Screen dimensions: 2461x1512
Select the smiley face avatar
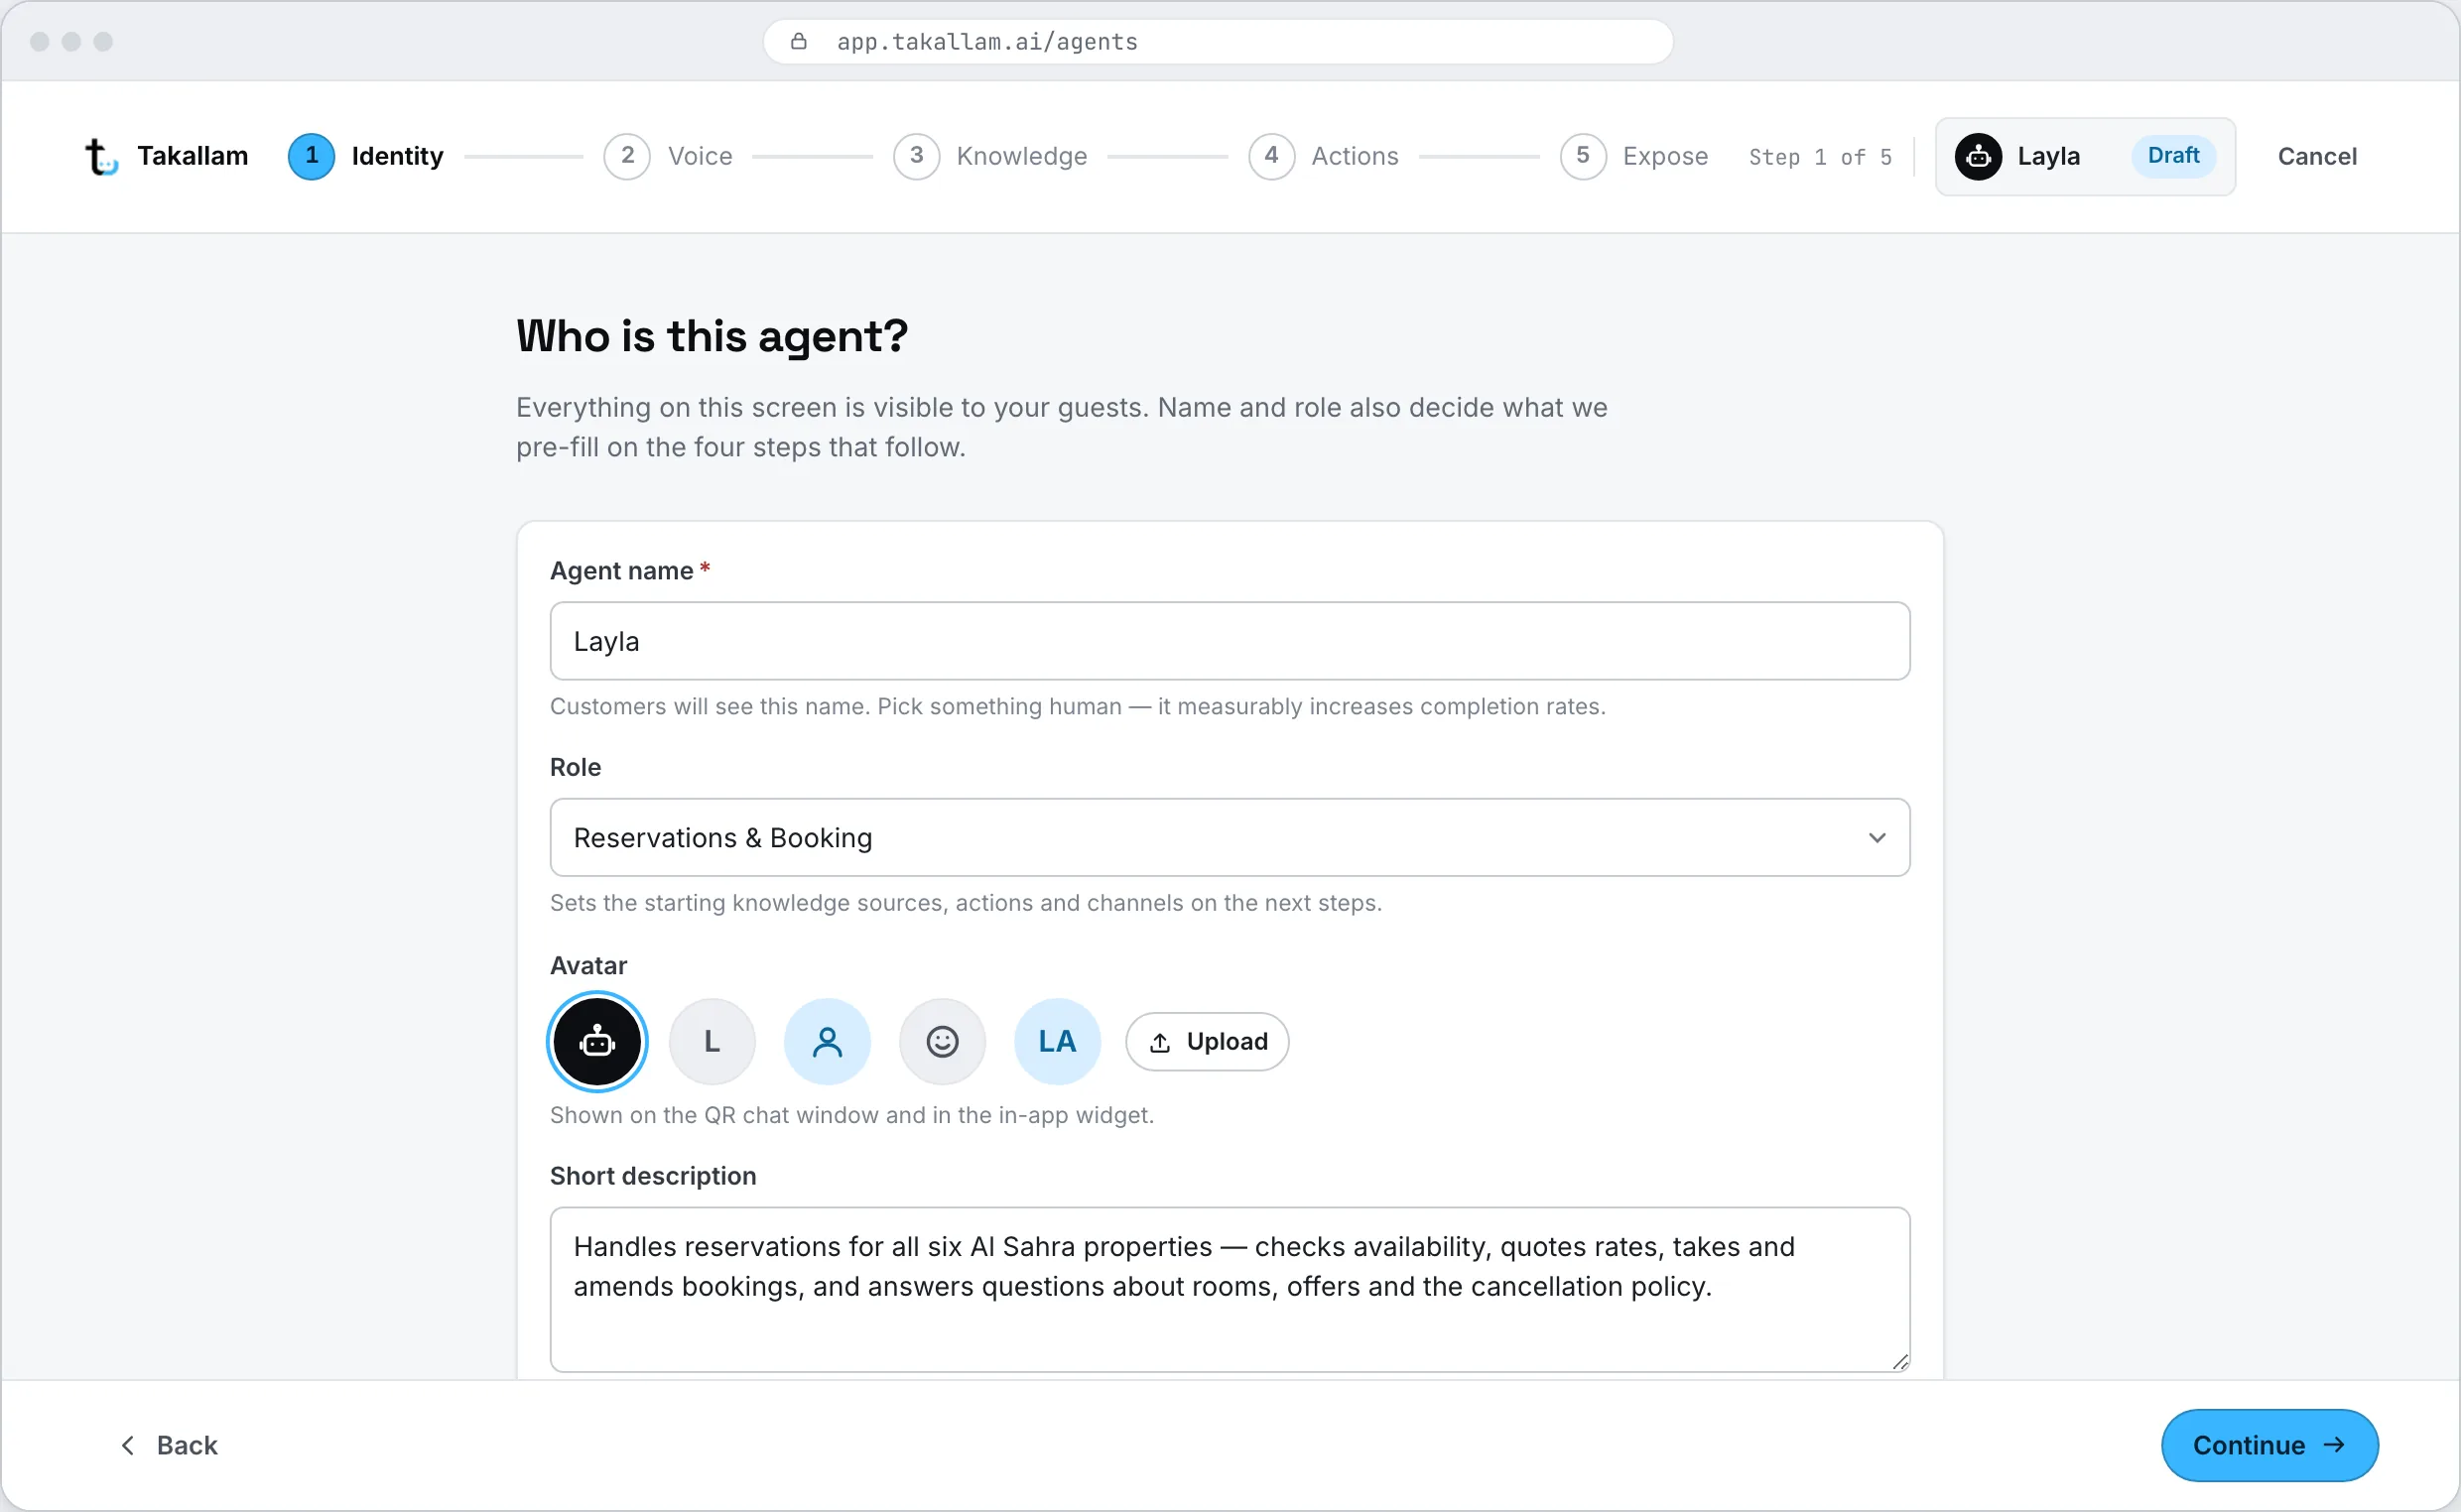pyautogui.click(x=942, y=1042)
